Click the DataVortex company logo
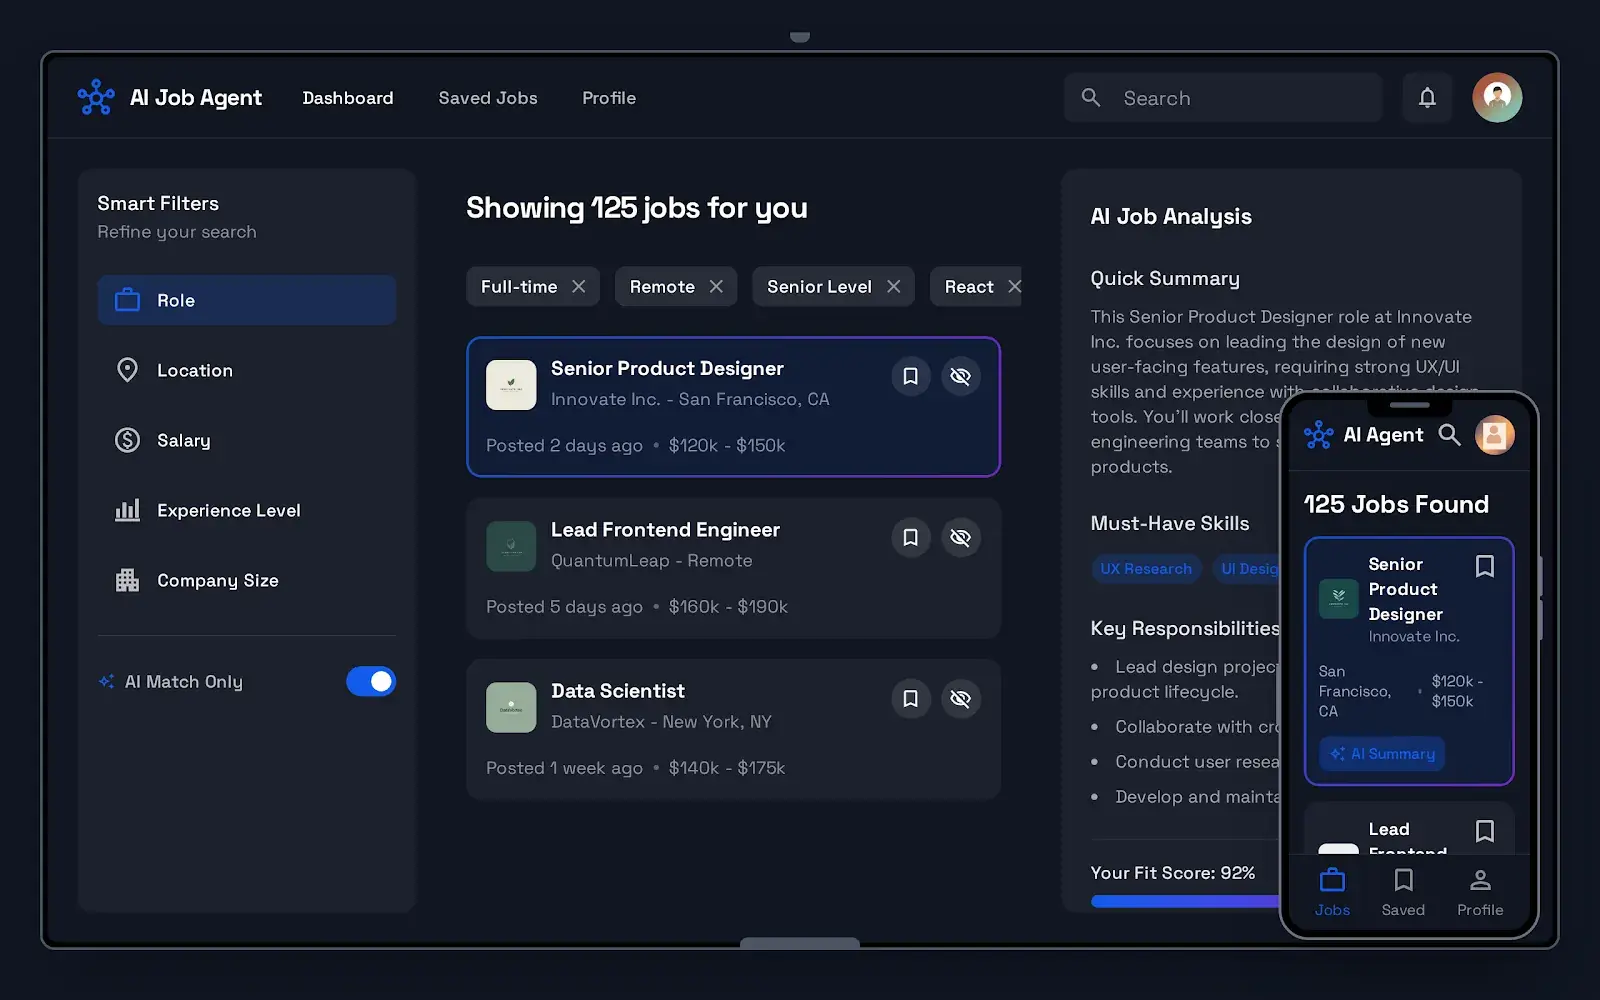This screenshot has height=1000, width=1600. coord(511,707)
